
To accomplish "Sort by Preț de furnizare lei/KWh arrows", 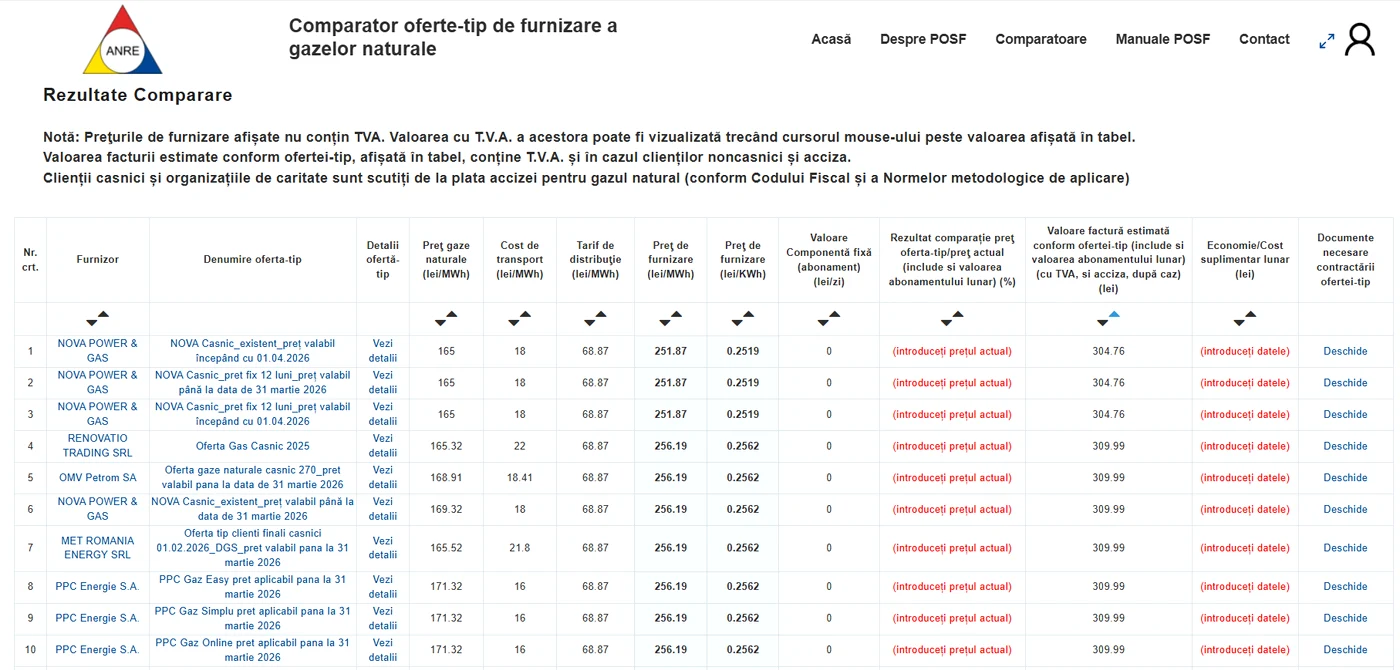I will [x=743, y=319].
